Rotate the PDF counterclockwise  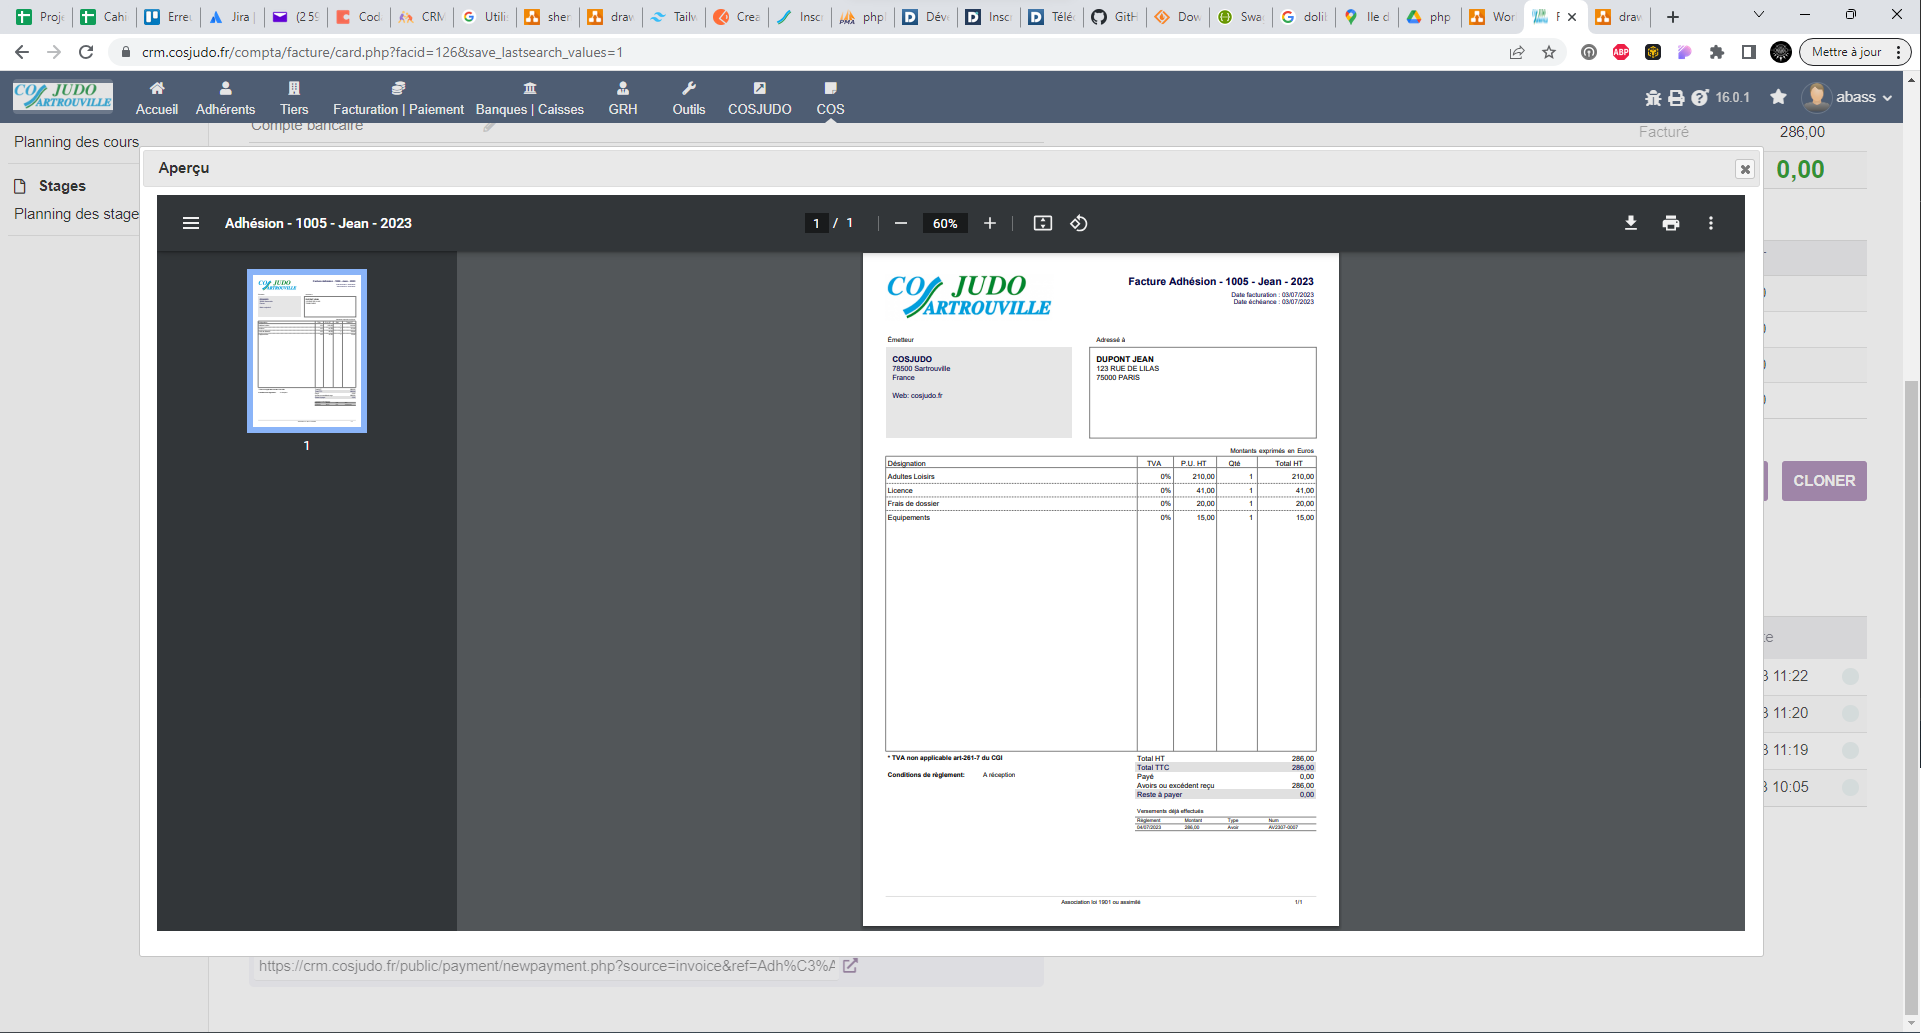pos(1079,223)
